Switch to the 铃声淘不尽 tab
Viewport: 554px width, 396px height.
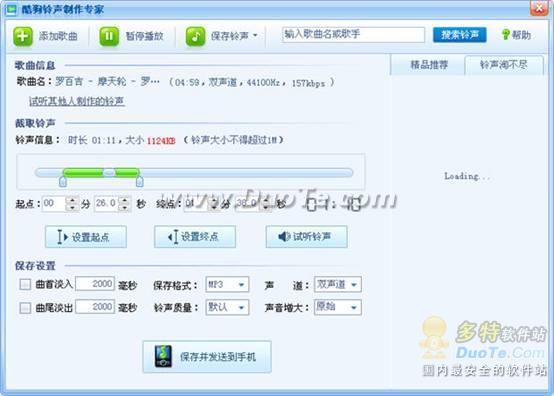click(x=503, y=65)
